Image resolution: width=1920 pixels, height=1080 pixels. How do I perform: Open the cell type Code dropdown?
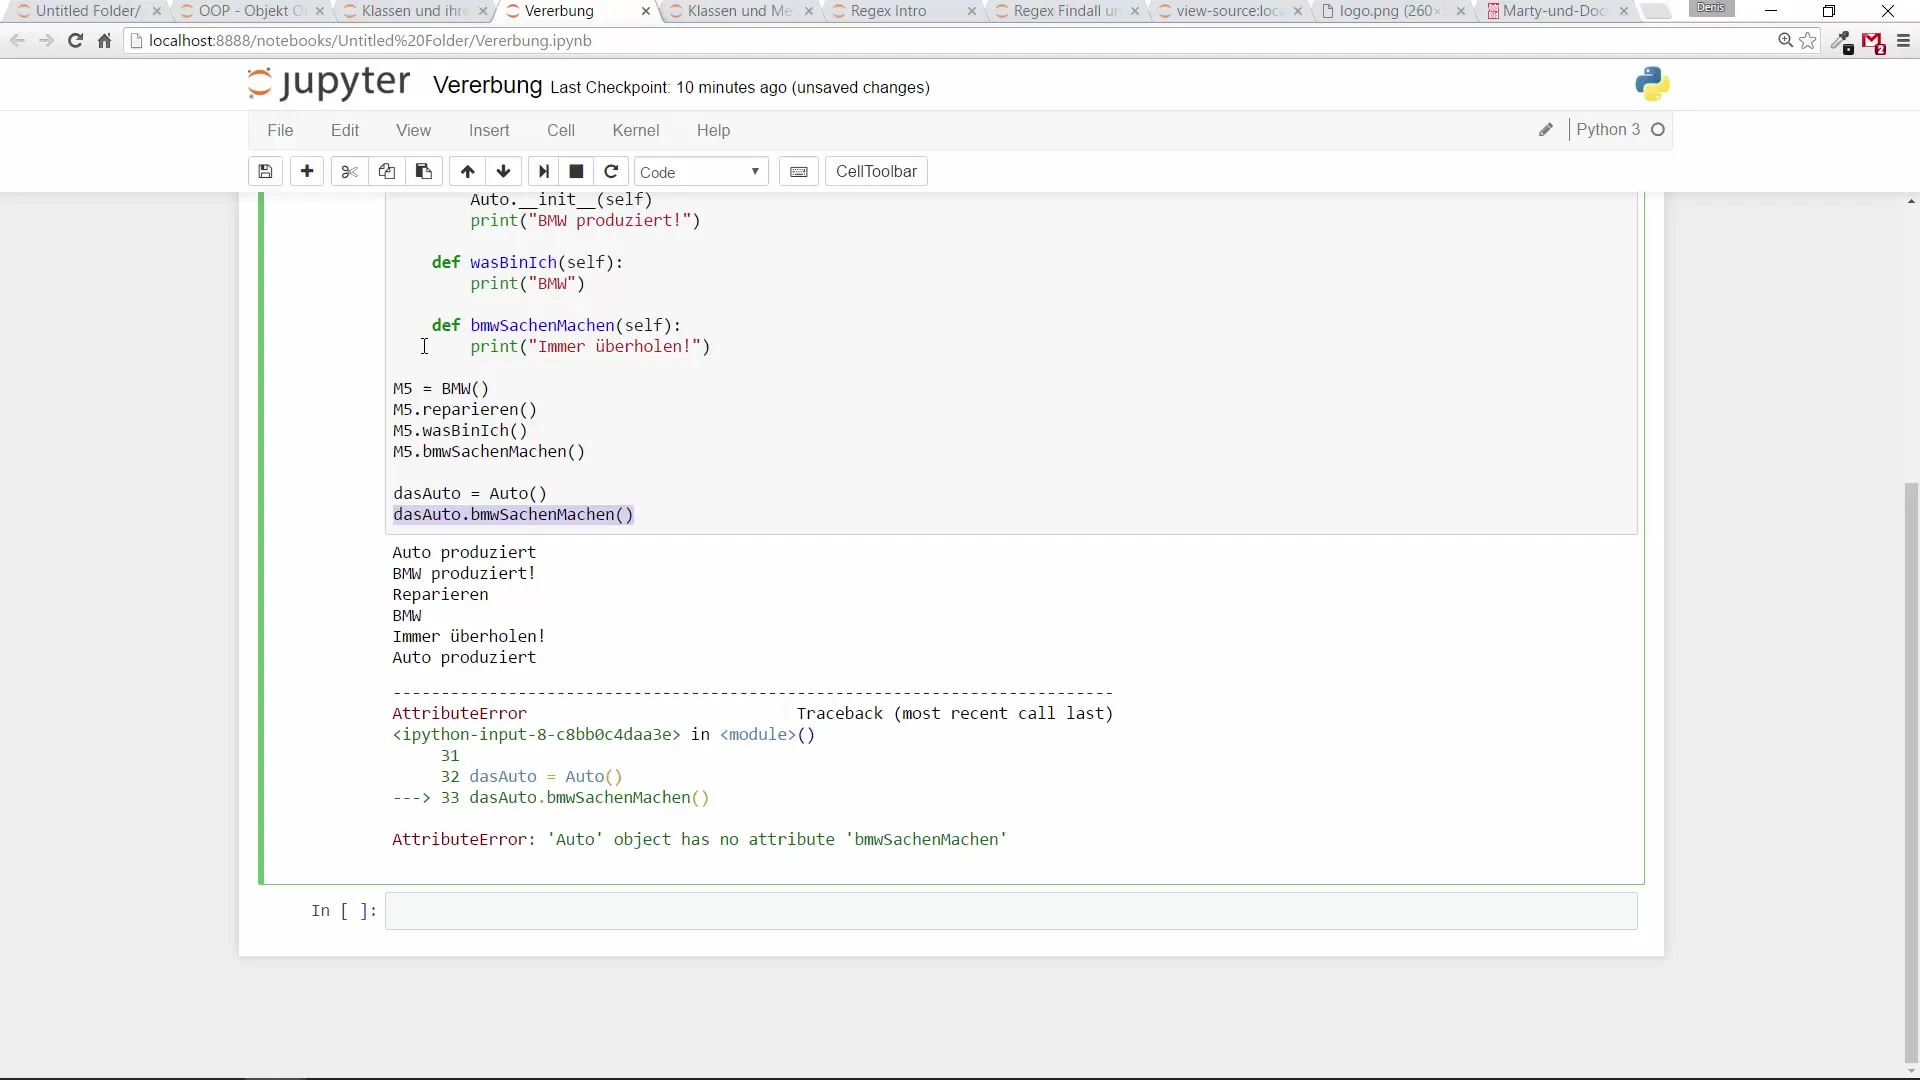point(701,172)
